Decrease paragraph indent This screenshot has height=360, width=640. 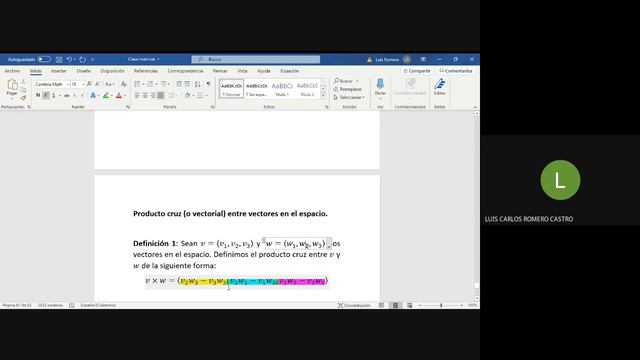[x=179, y=84]
